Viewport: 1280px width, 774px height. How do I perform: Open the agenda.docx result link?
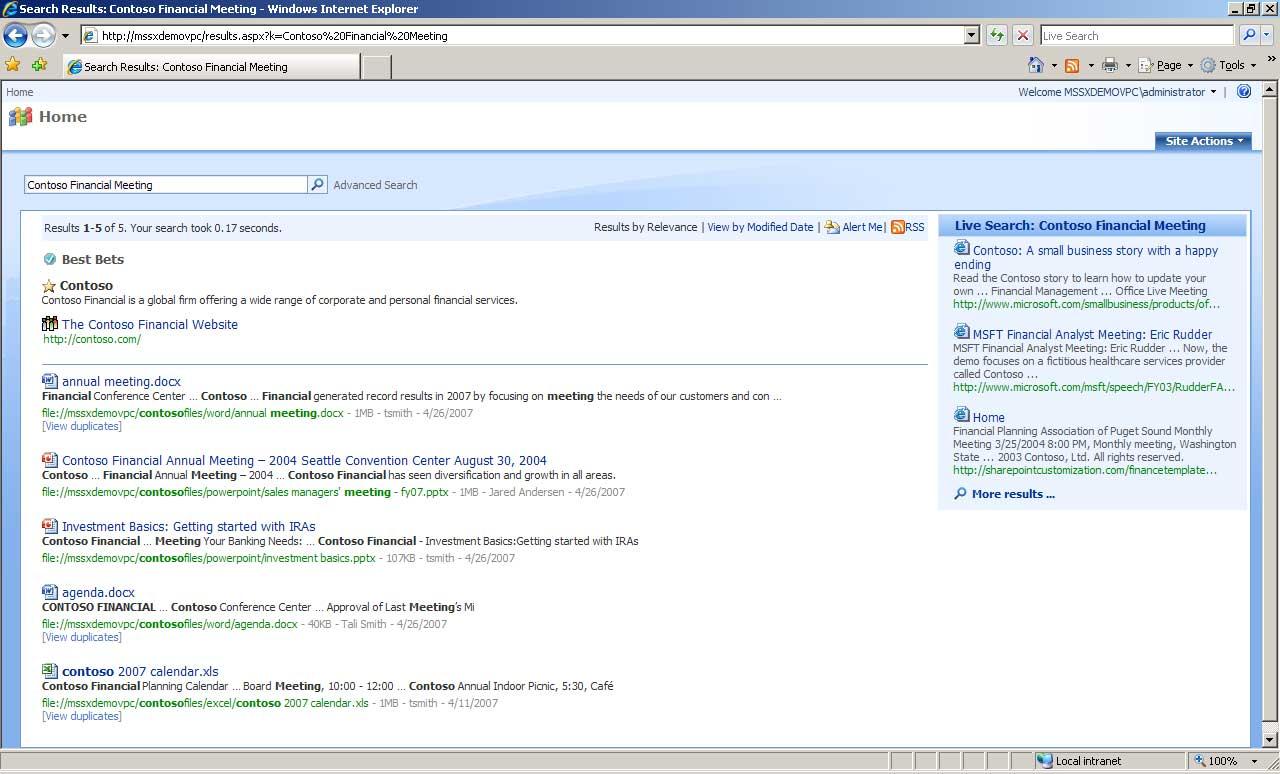pyautogui.click(x=98, y=592)
